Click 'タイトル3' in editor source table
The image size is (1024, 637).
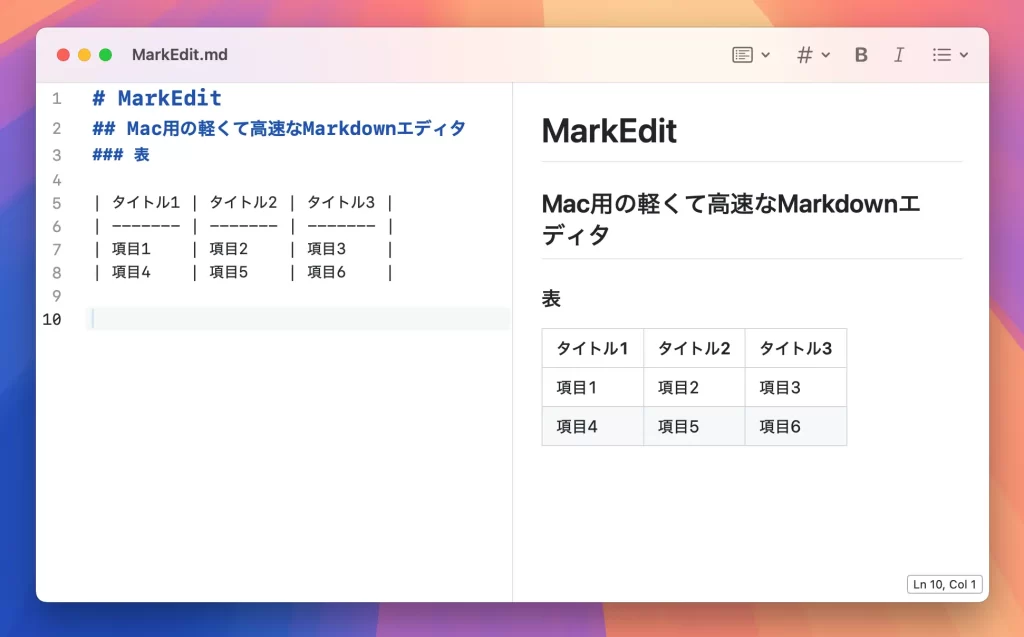pos(341,203)
